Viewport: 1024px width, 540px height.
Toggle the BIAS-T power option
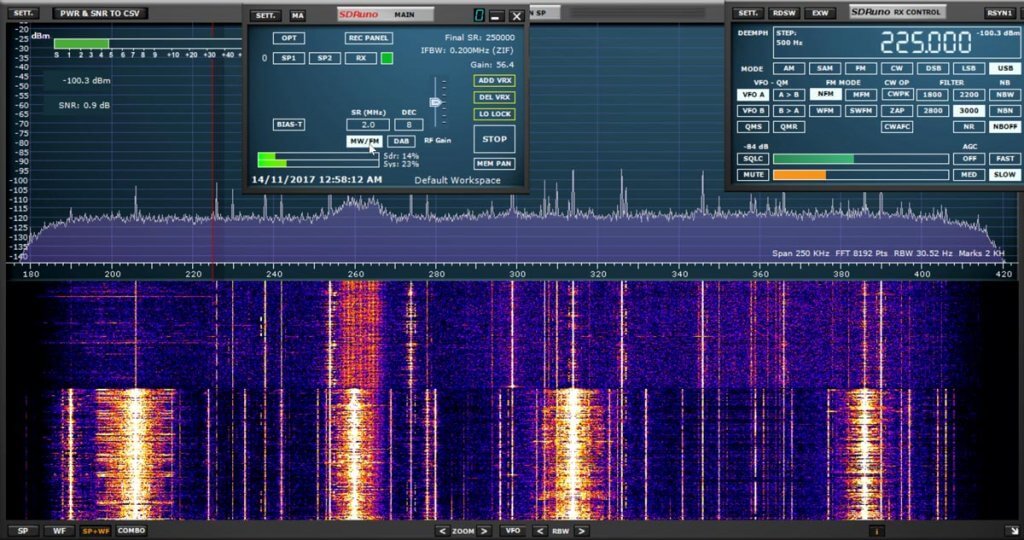point(289,125)
